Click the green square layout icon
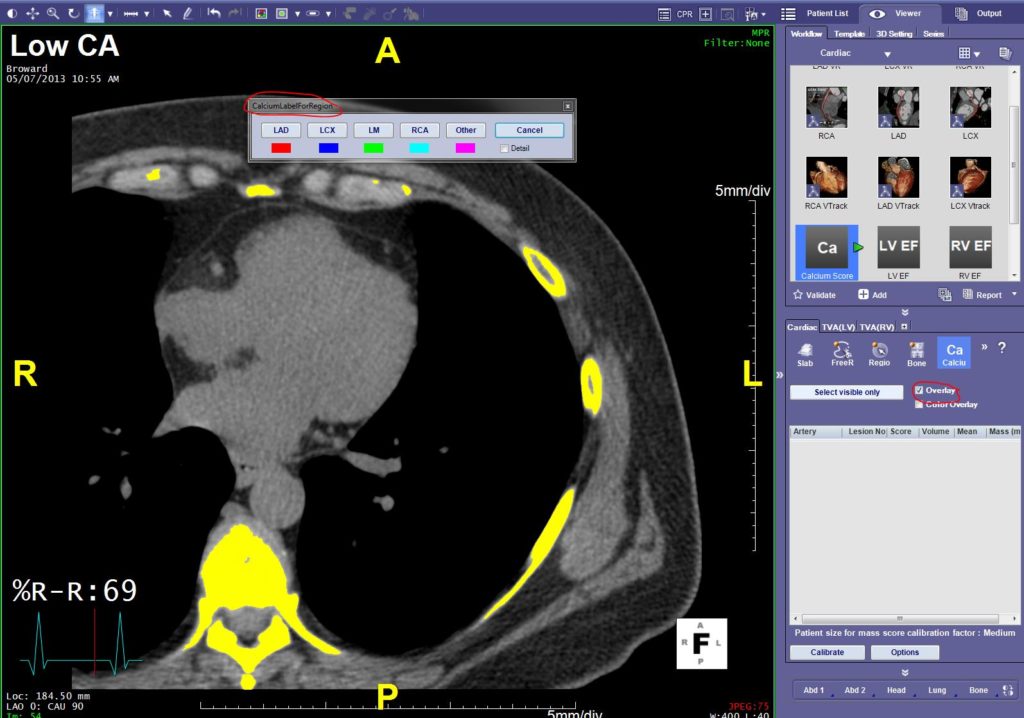This screenshot has height=718, width=1024. [x=282, y=13]
